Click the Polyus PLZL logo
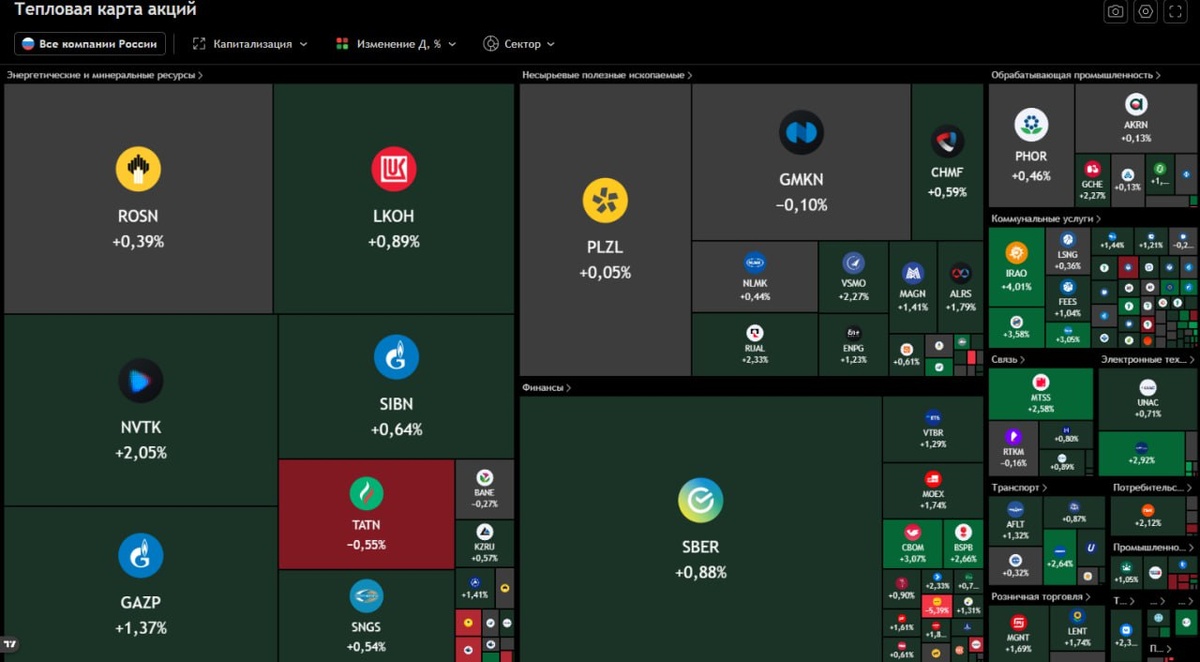 pyautogui.click(x=605, y=200)
